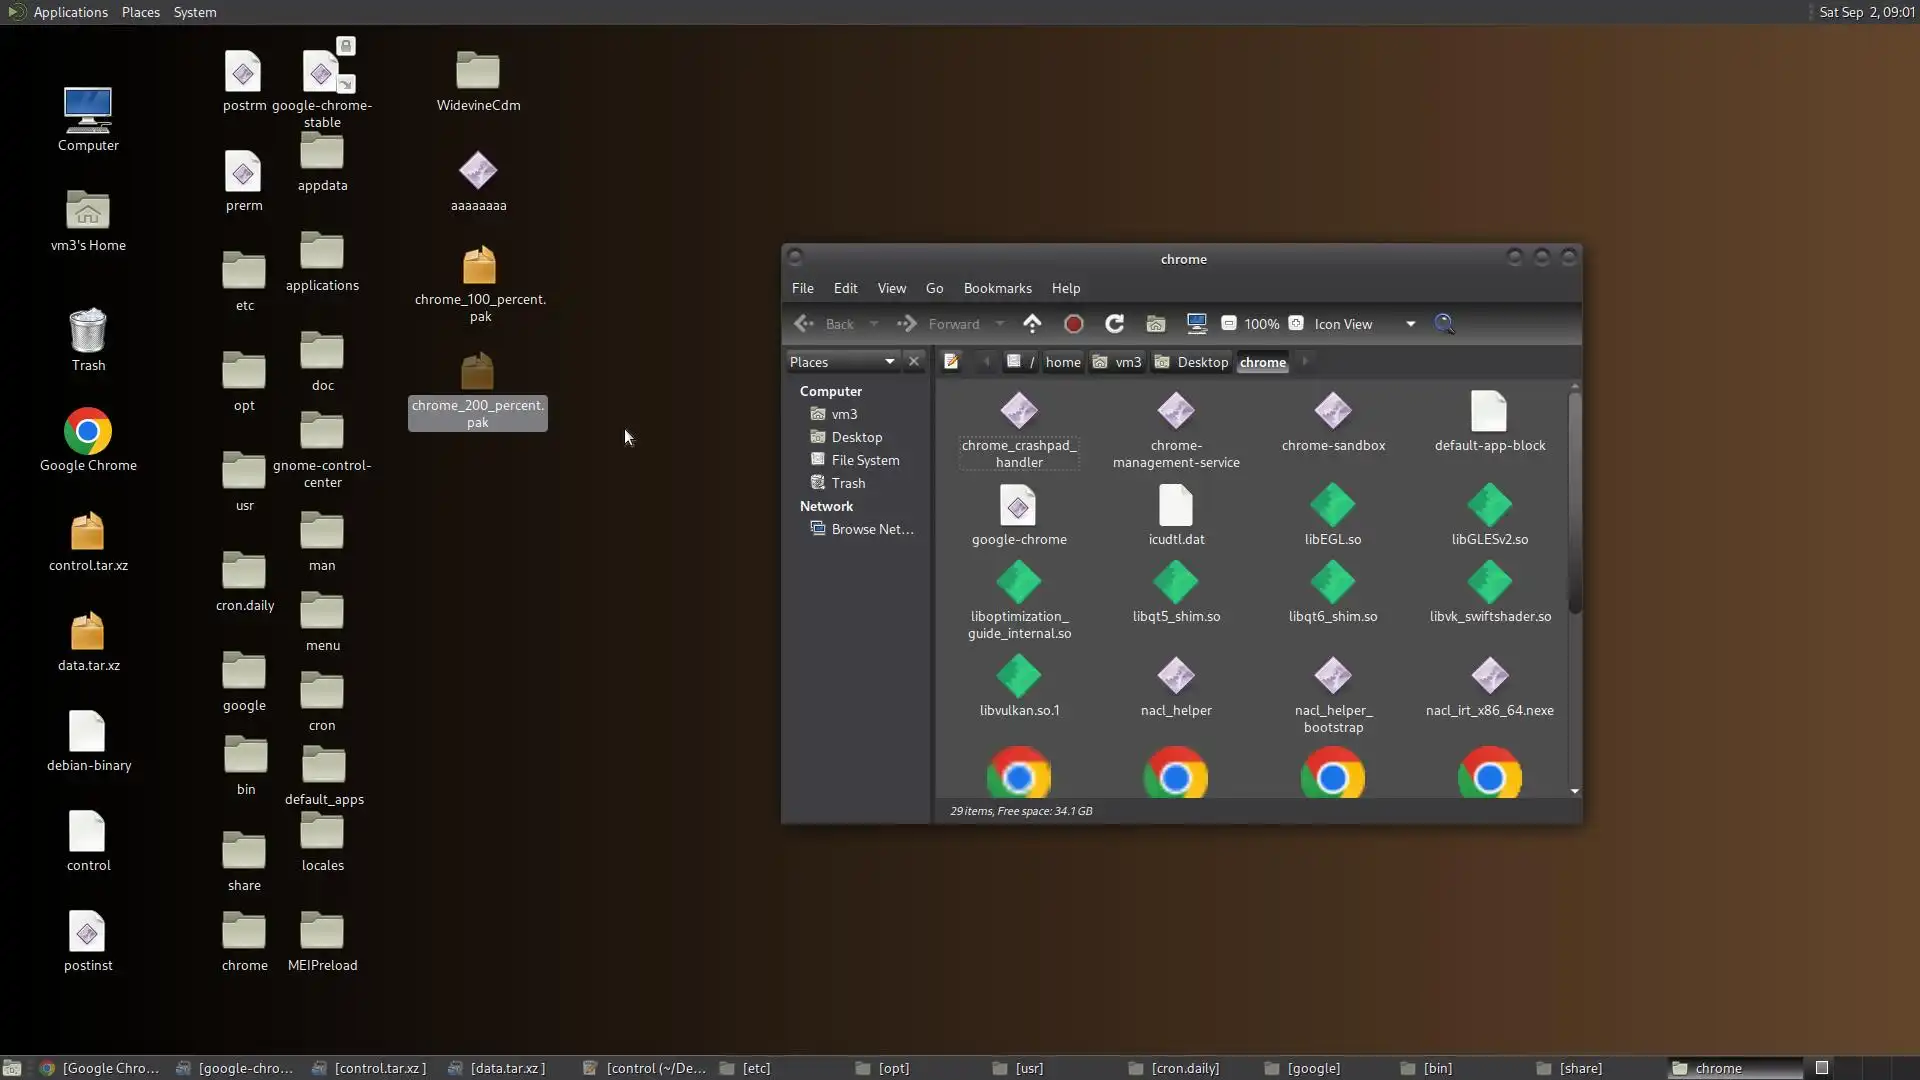Select the chrome-sandbox file
The width and height of the screenshot is (1920, 1080).
pyautogui.click(x=1332, y=422)
